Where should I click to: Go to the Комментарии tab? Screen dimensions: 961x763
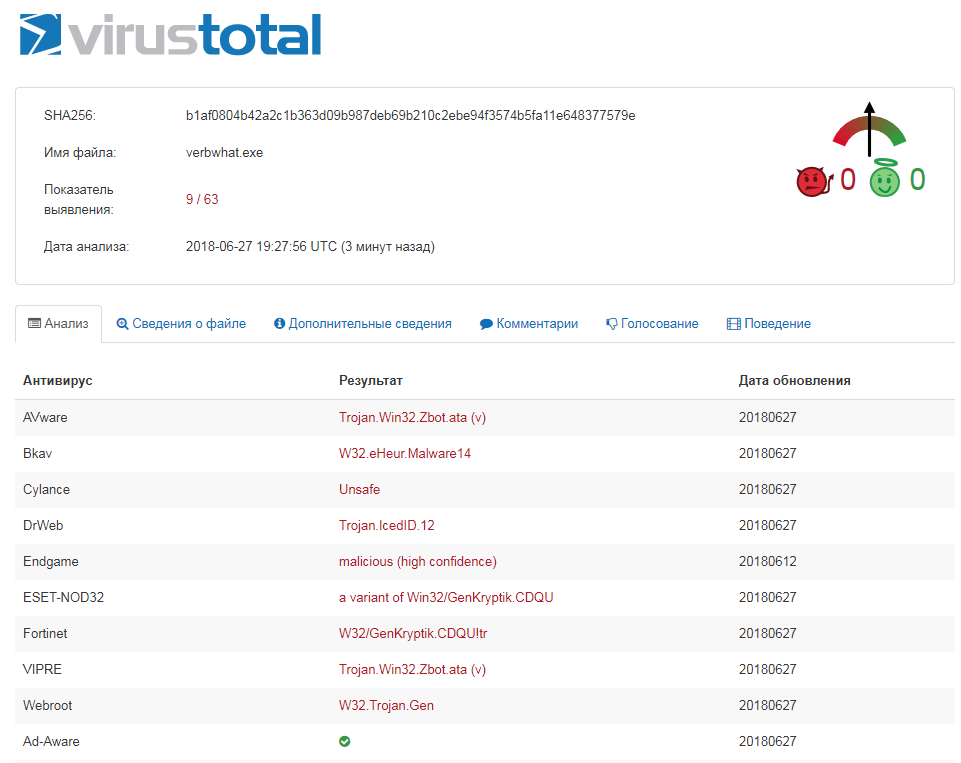(529, 324)
